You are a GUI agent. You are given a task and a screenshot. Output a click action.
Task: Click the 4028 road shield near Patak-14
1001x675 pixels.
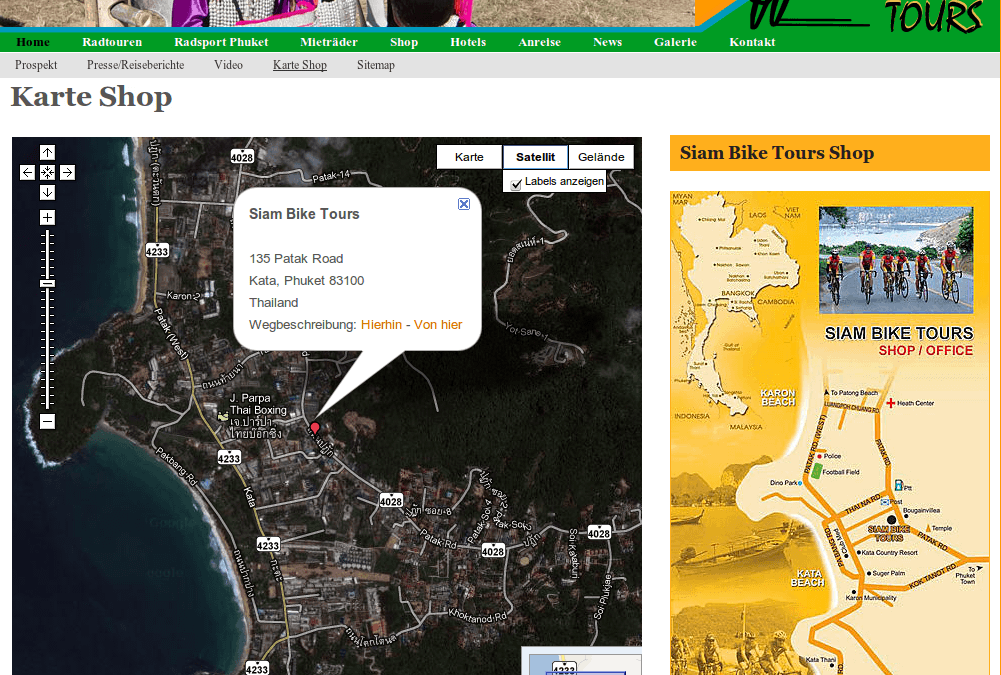tap(242, 157)
